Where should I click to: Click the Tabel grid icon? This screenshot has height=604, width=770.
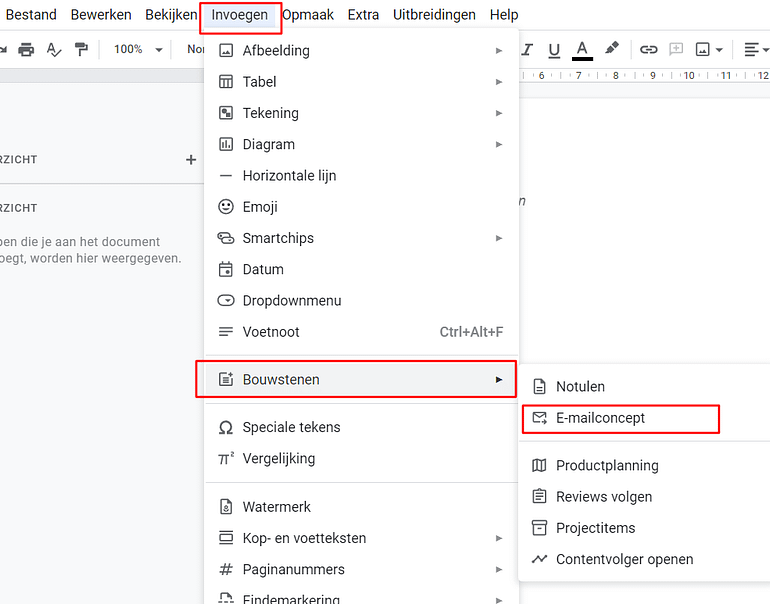point(226,82)
